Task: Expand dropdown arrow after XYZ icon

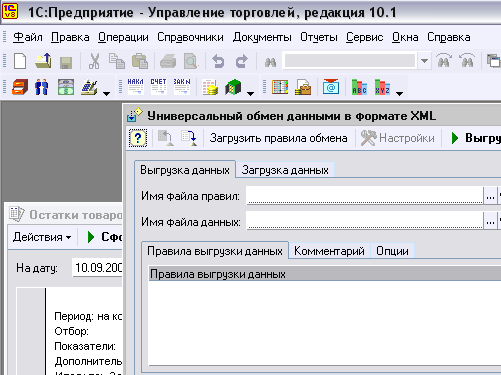Action: [399, 94]
